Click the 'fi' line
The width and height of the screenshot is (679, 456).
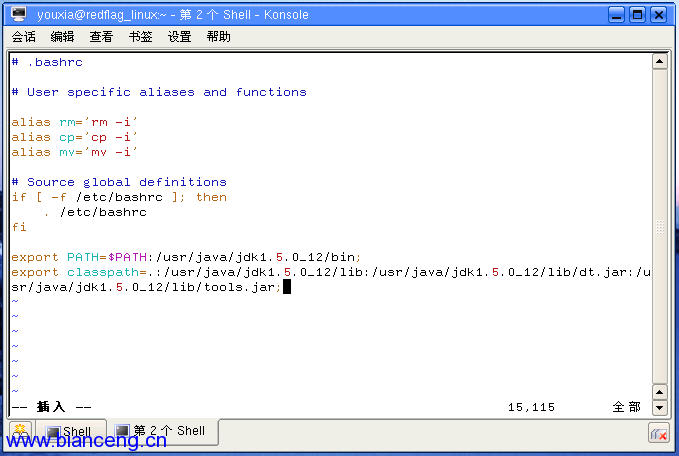coord(19,227)
